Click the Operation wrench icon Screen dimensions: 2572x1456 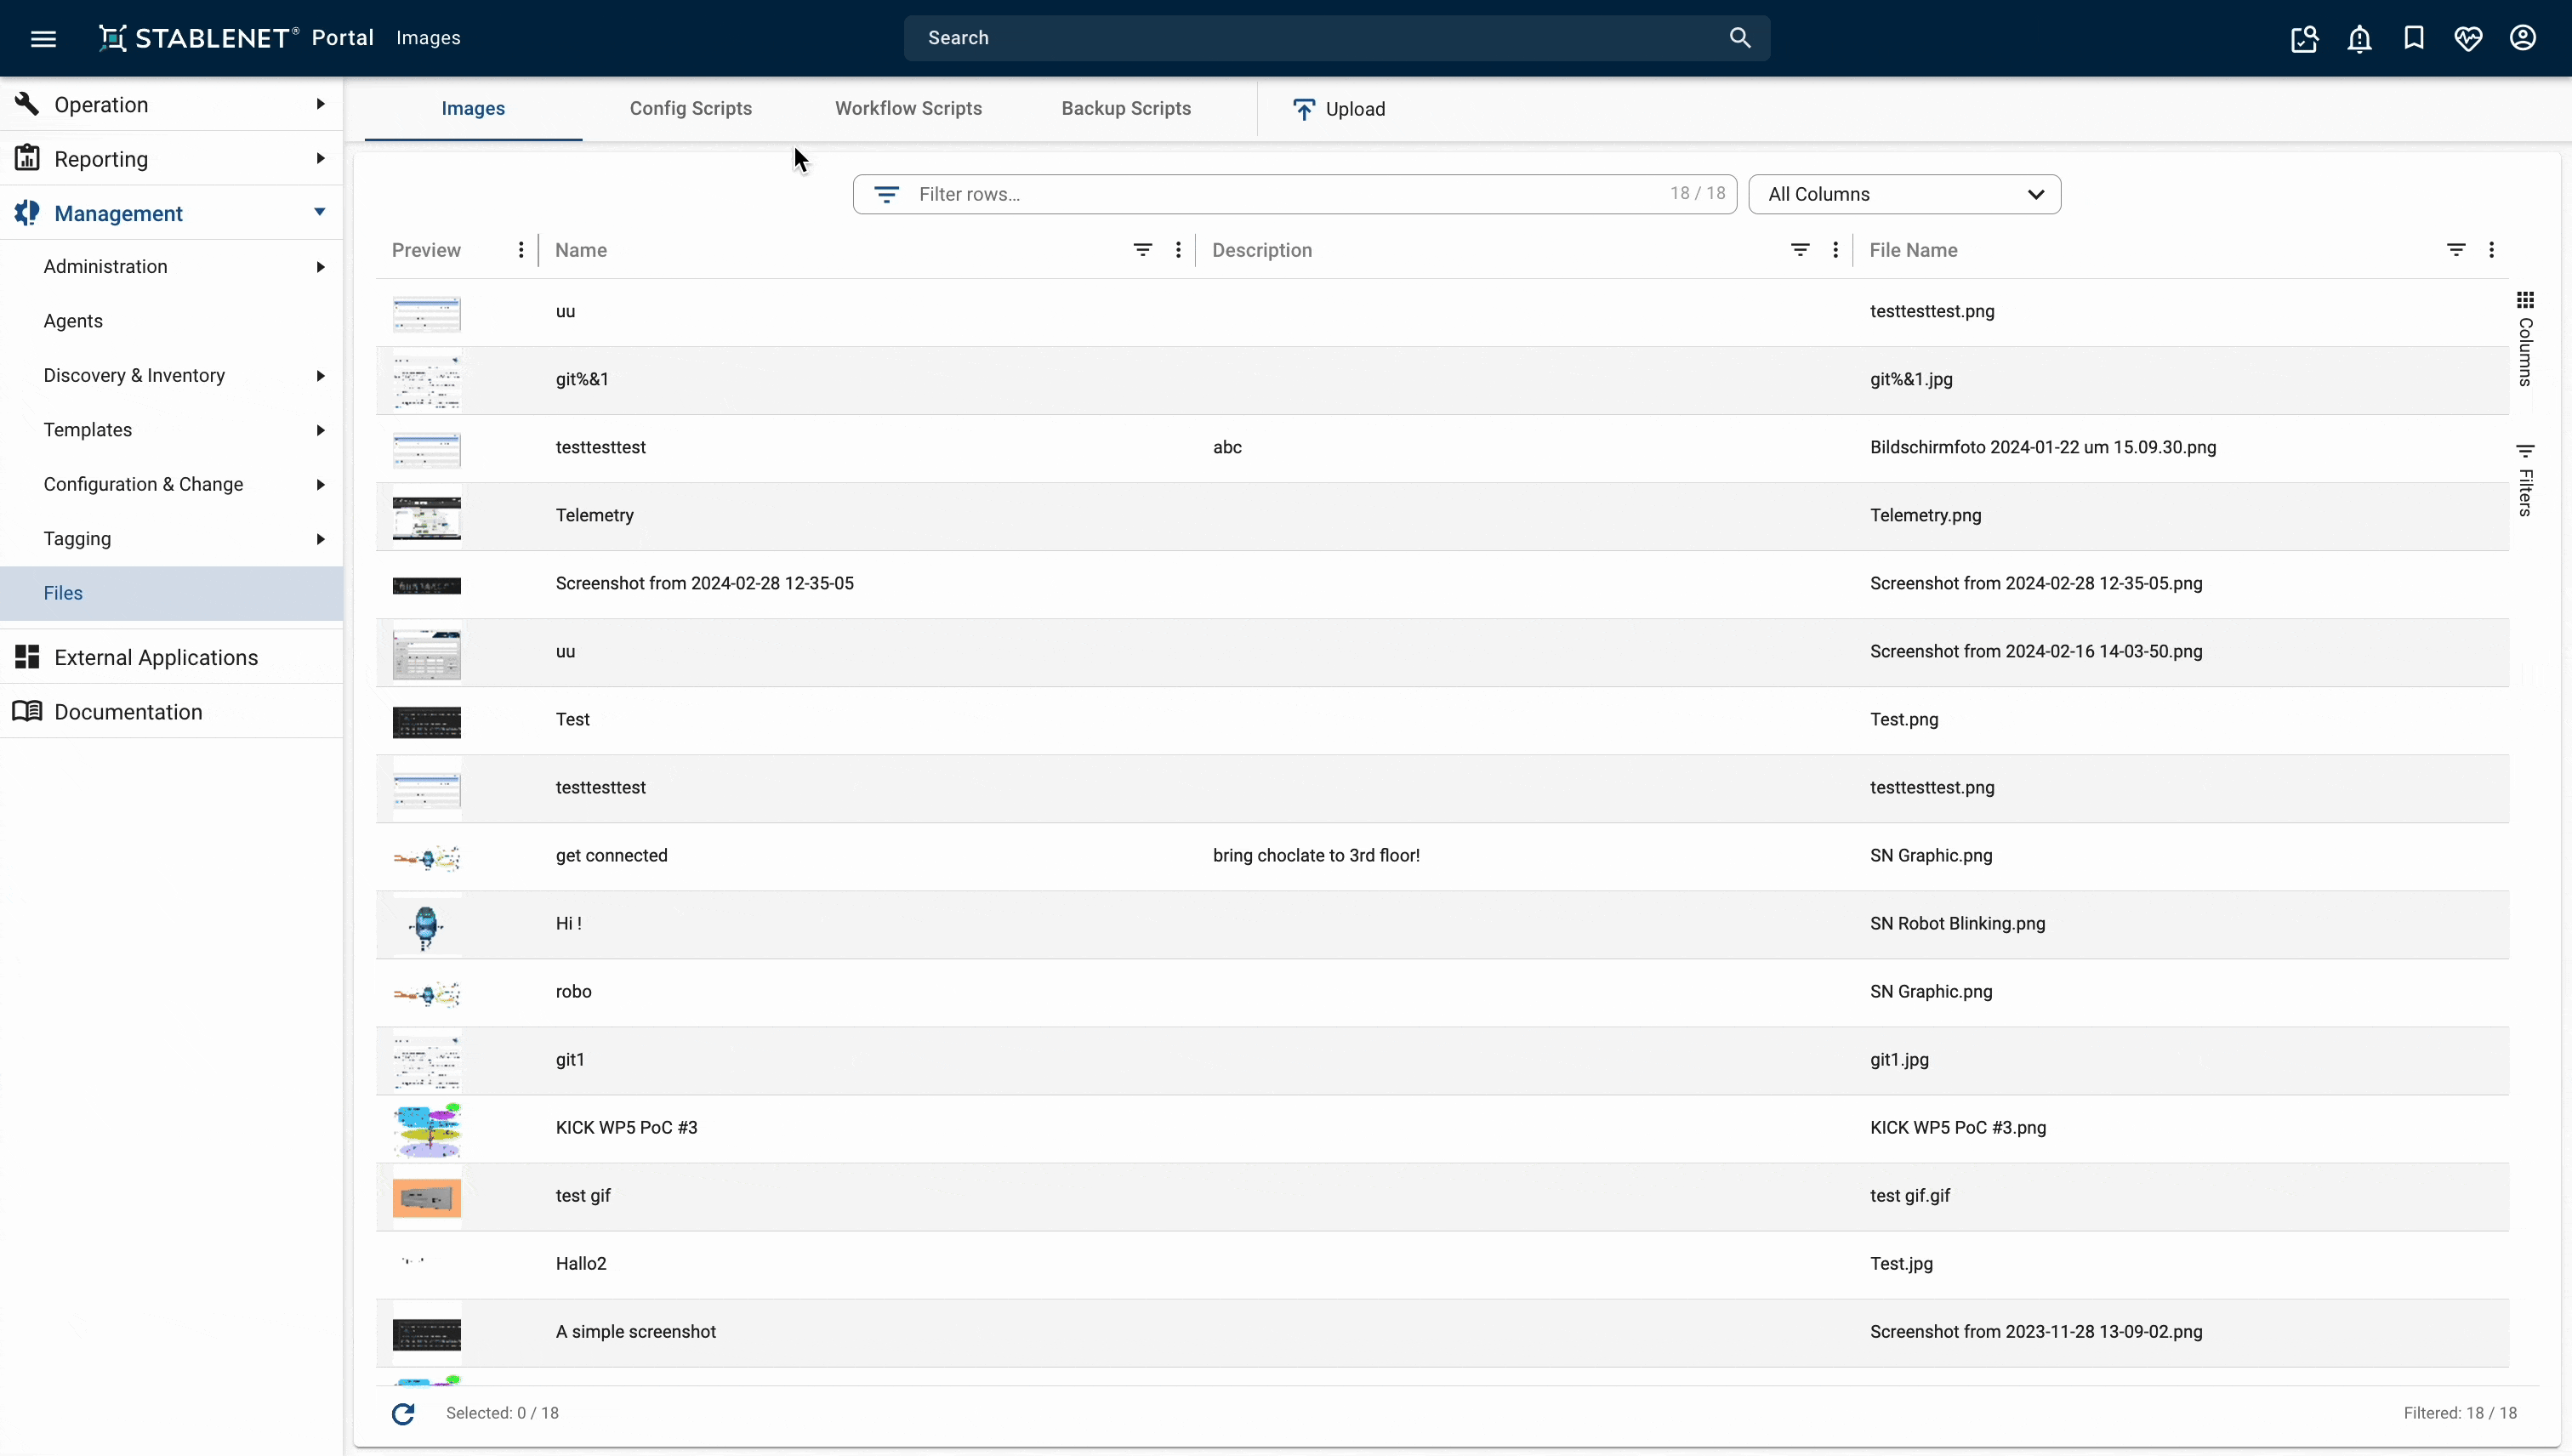click(27, 104)
